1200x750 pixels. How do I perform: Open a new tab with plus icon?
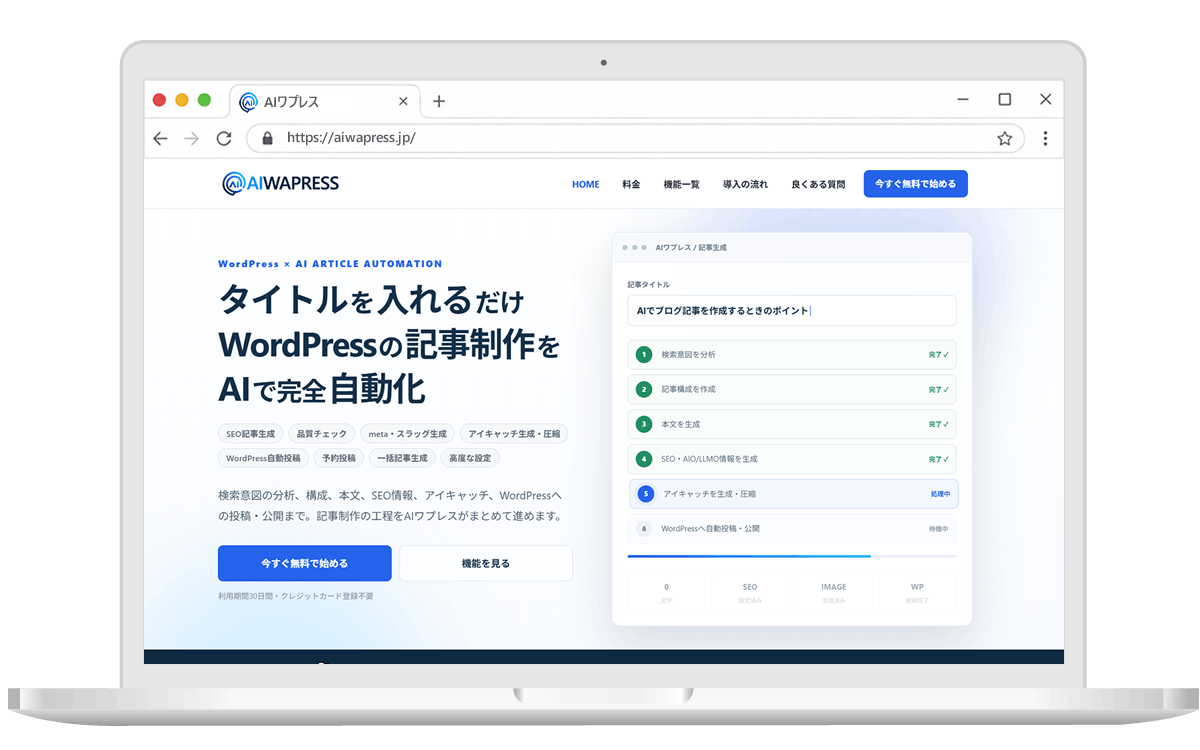pos(438,101)
